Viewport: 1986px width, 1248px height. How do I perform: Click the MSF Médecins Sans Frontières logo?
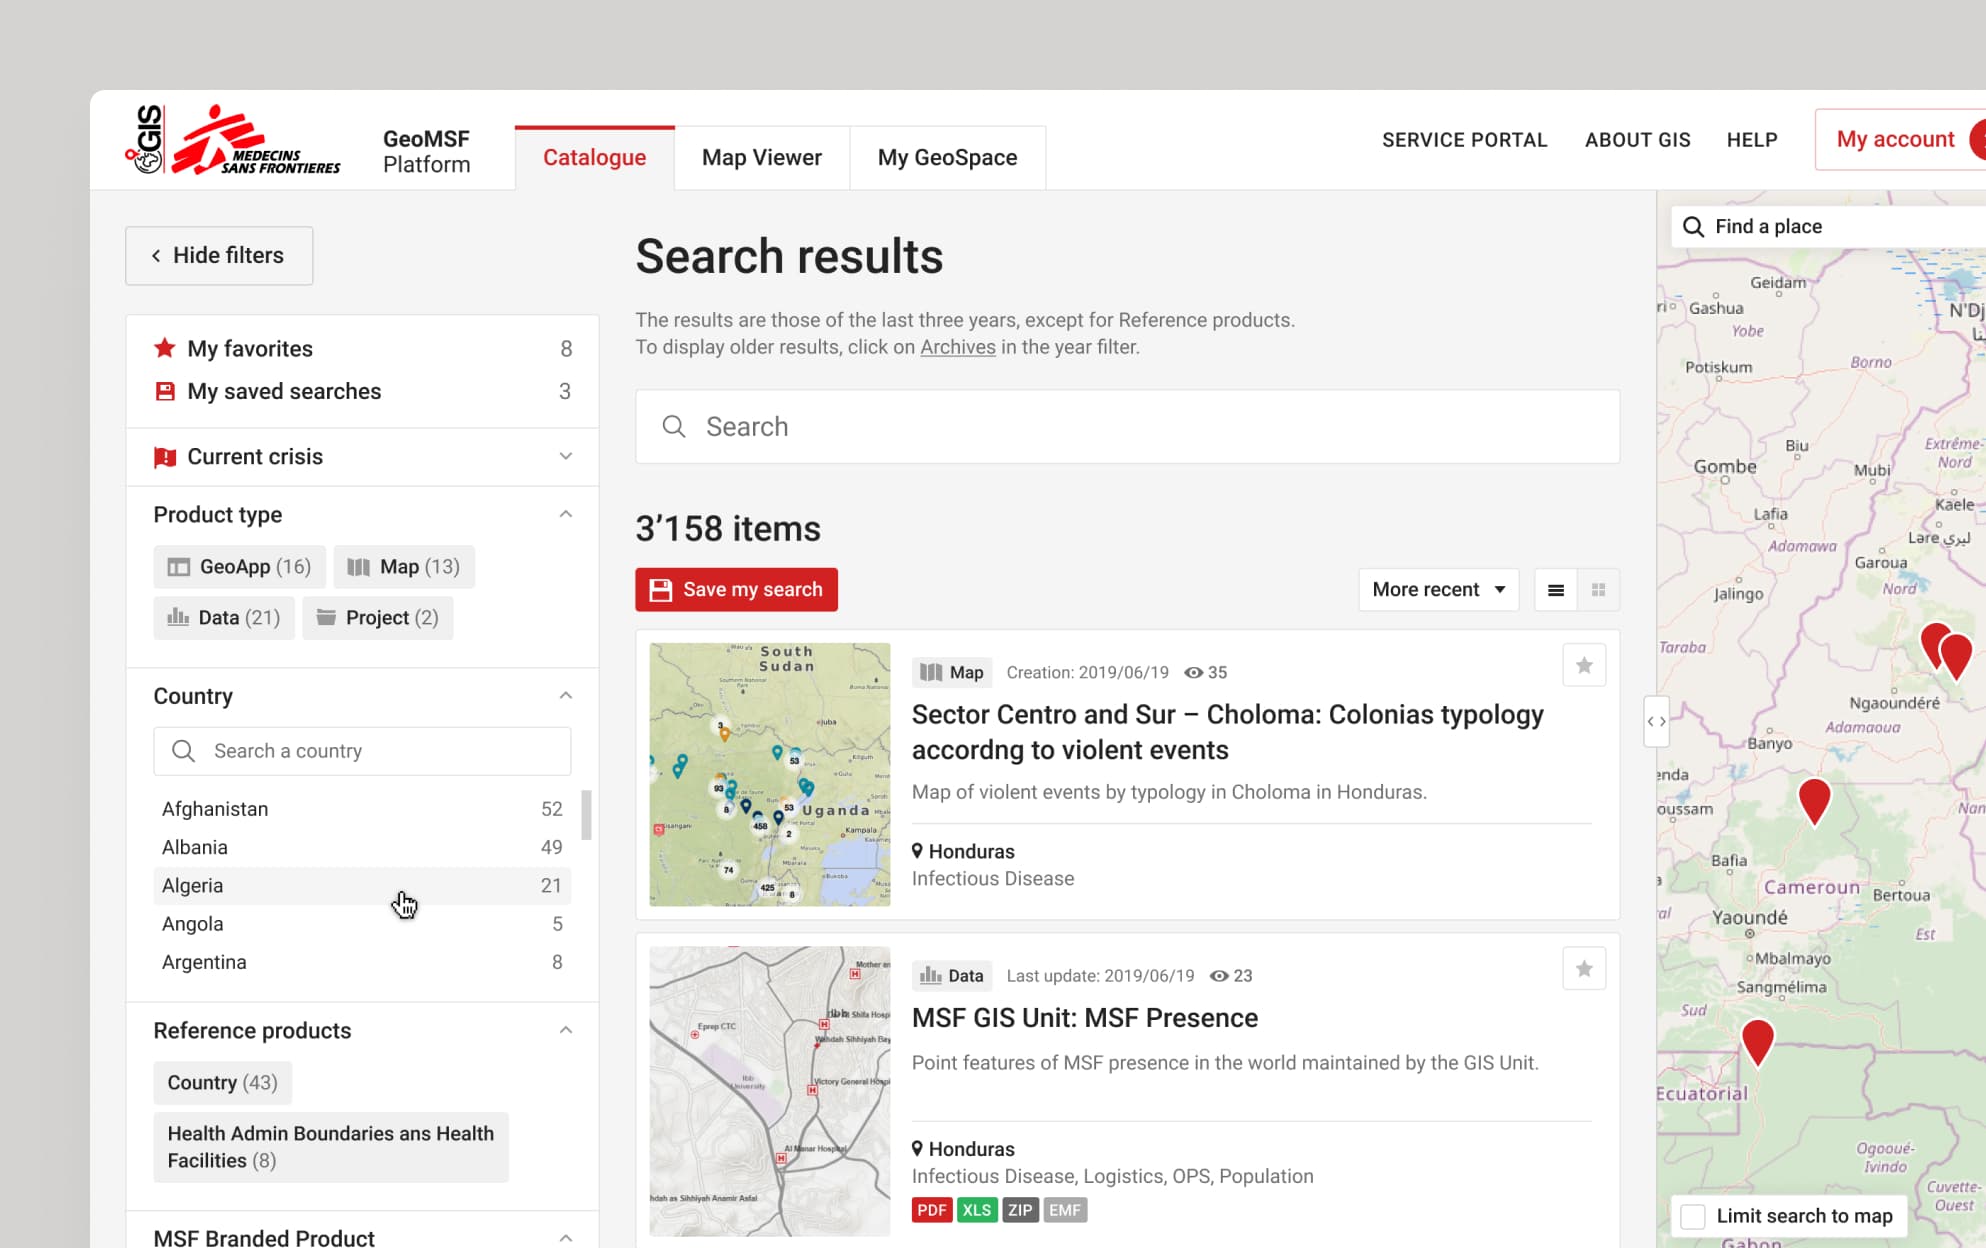254,141
